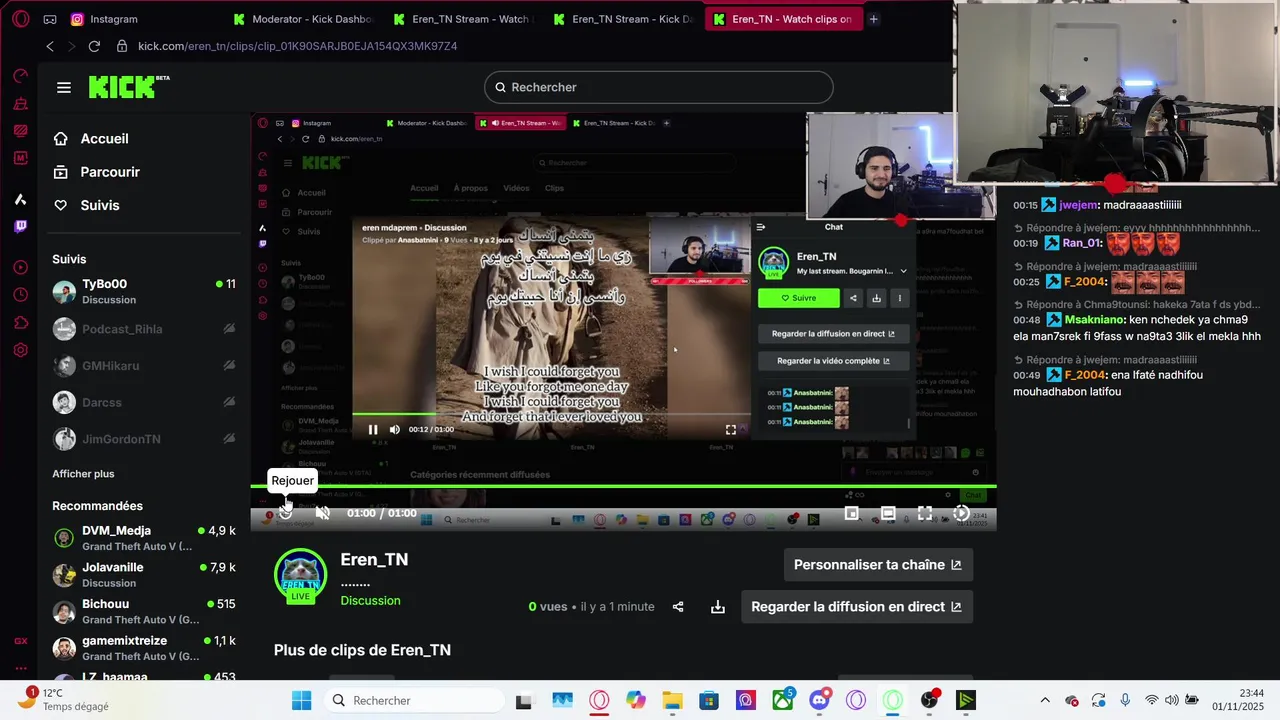Open Opera sidebar player icon
1280x720 pixels.
(20, 267)
